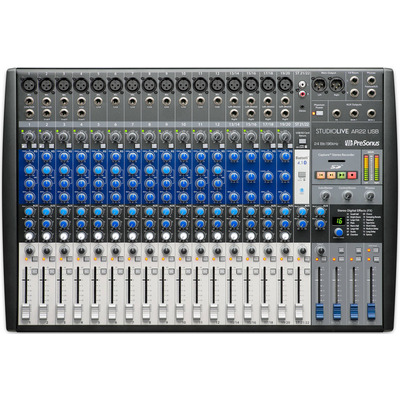400x400 pixels.
Task: Click channel 12 white fader cap
Action: (x=214, y=311)
